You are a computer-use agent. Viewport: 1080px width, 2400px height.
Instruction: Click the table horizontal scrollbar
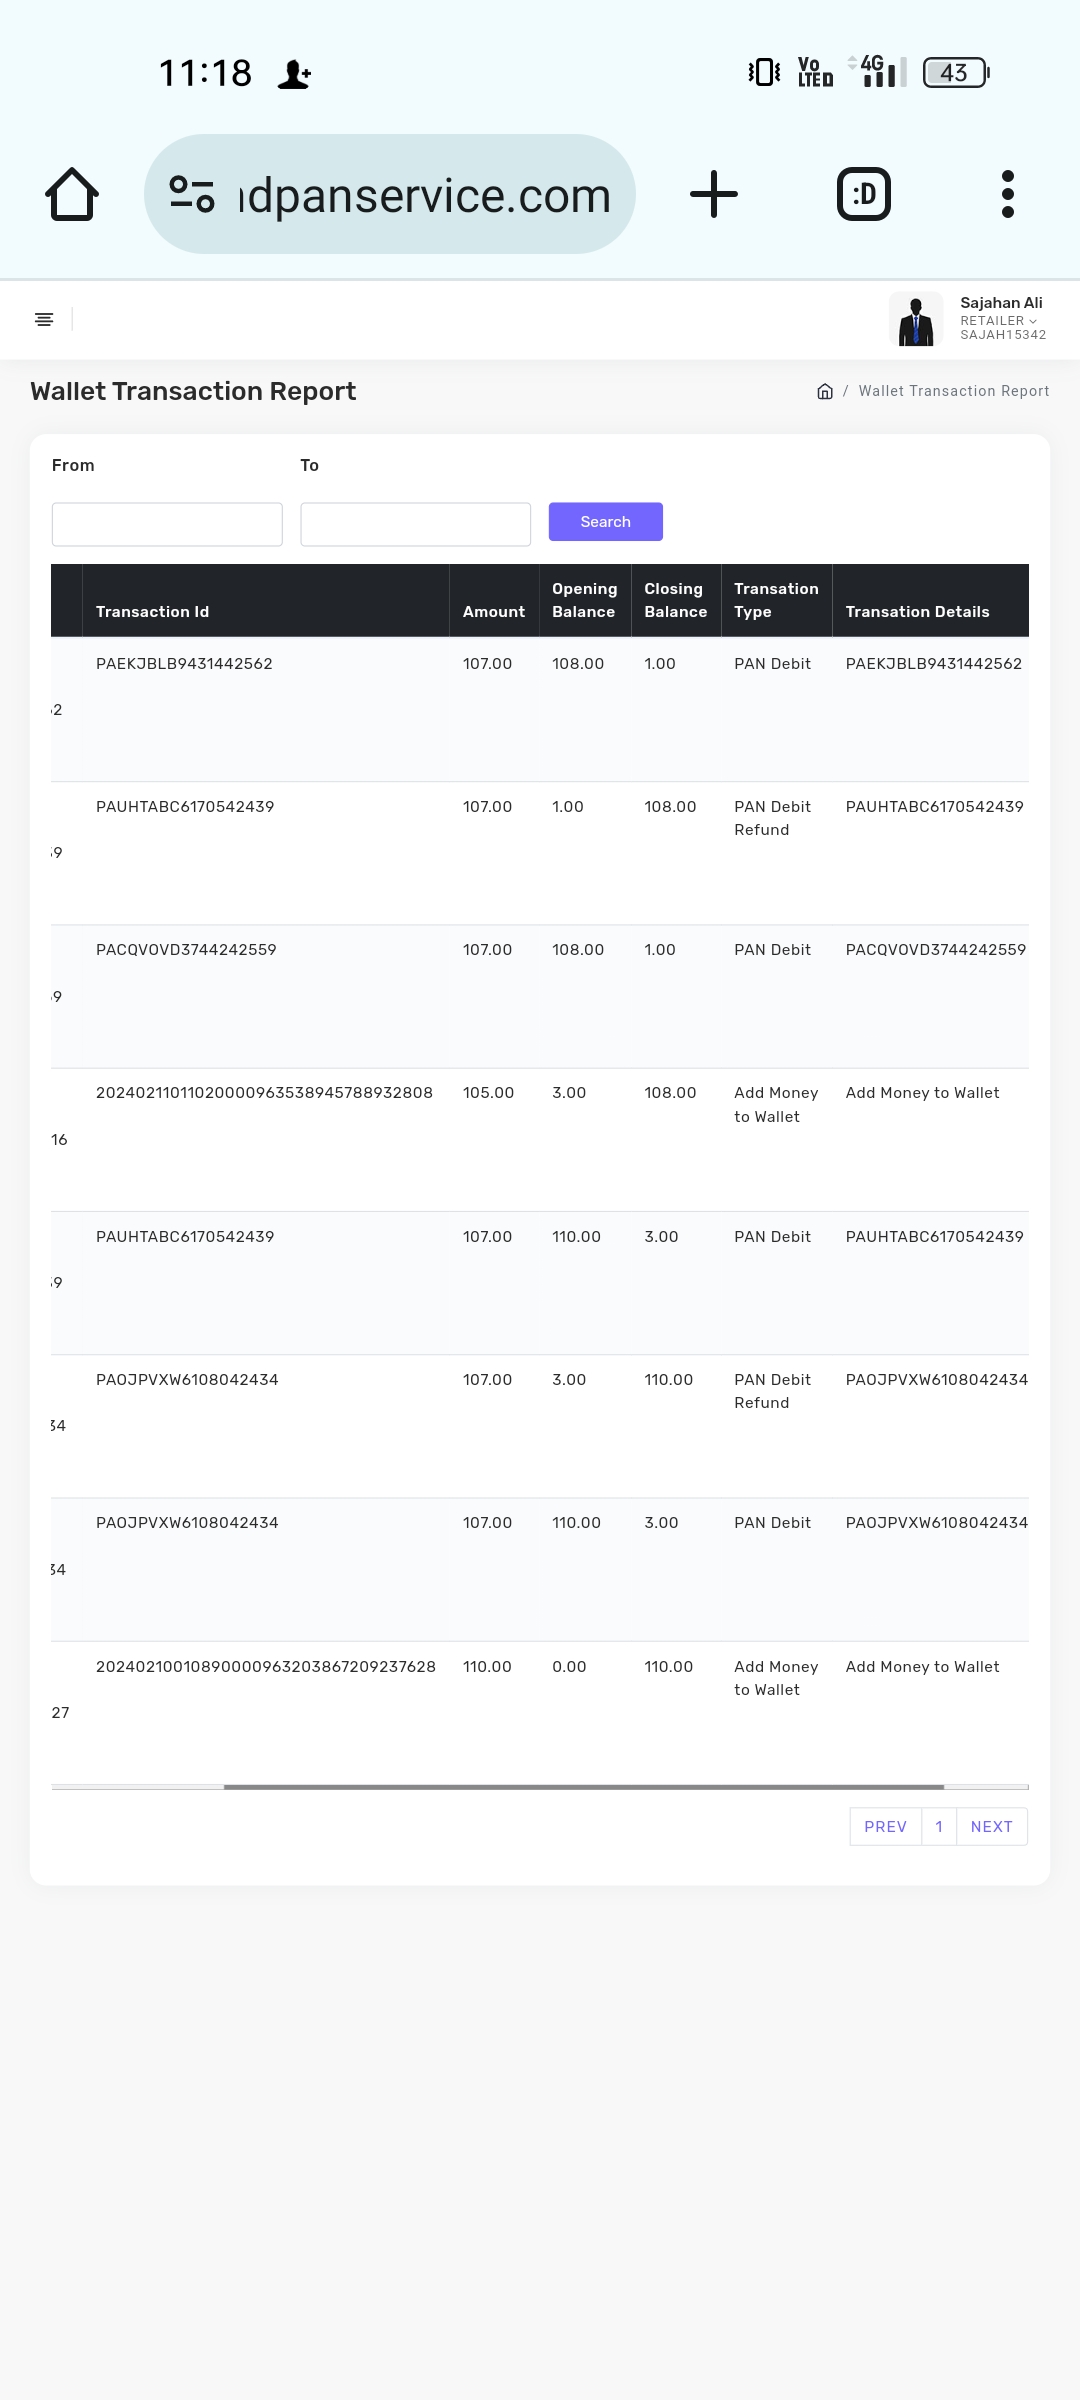tap(583, 1786)
